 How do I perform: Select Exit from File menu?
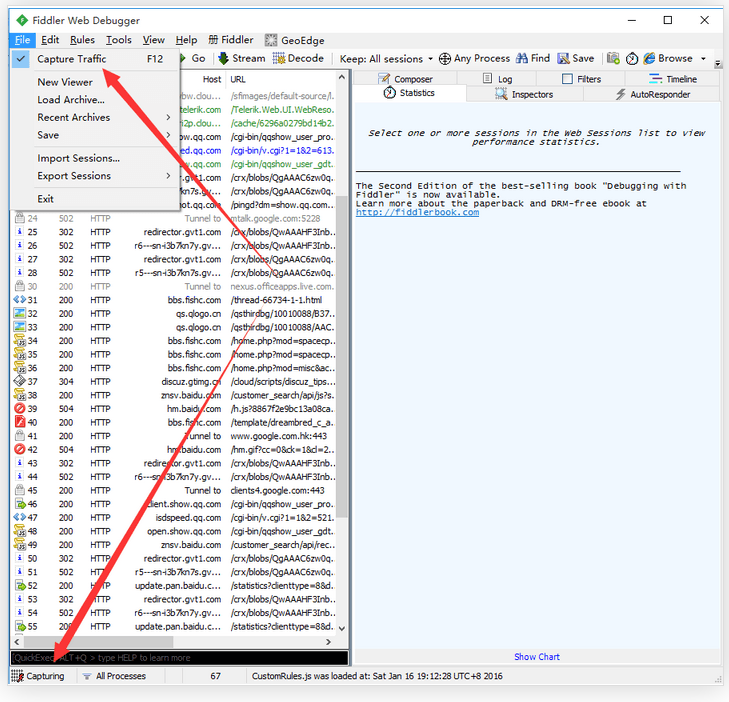click(x=46, y=199)
